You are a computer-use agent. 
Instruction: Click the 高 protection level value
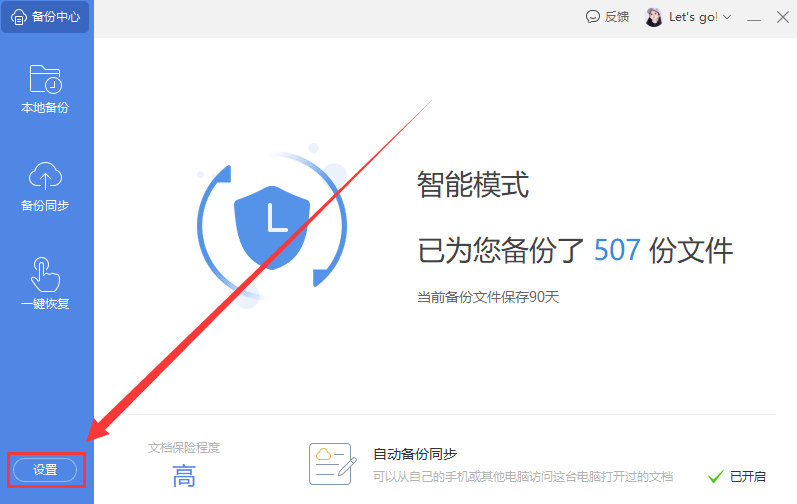[184, 476]
